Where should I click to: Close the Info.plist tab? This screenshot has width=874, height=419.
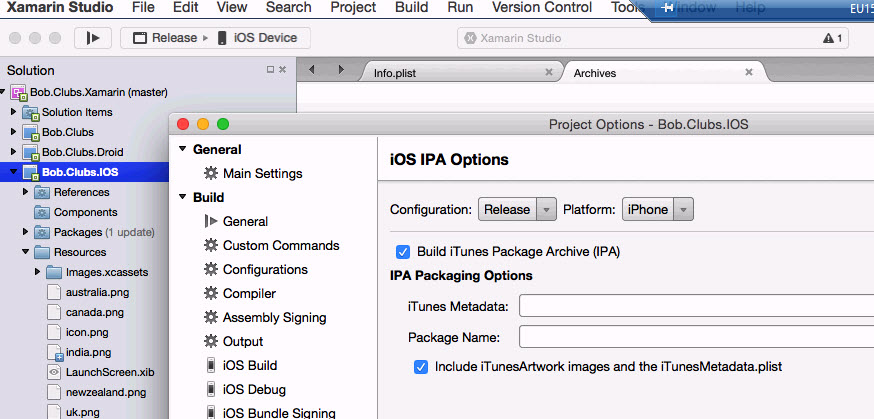[x=549, y=72]
